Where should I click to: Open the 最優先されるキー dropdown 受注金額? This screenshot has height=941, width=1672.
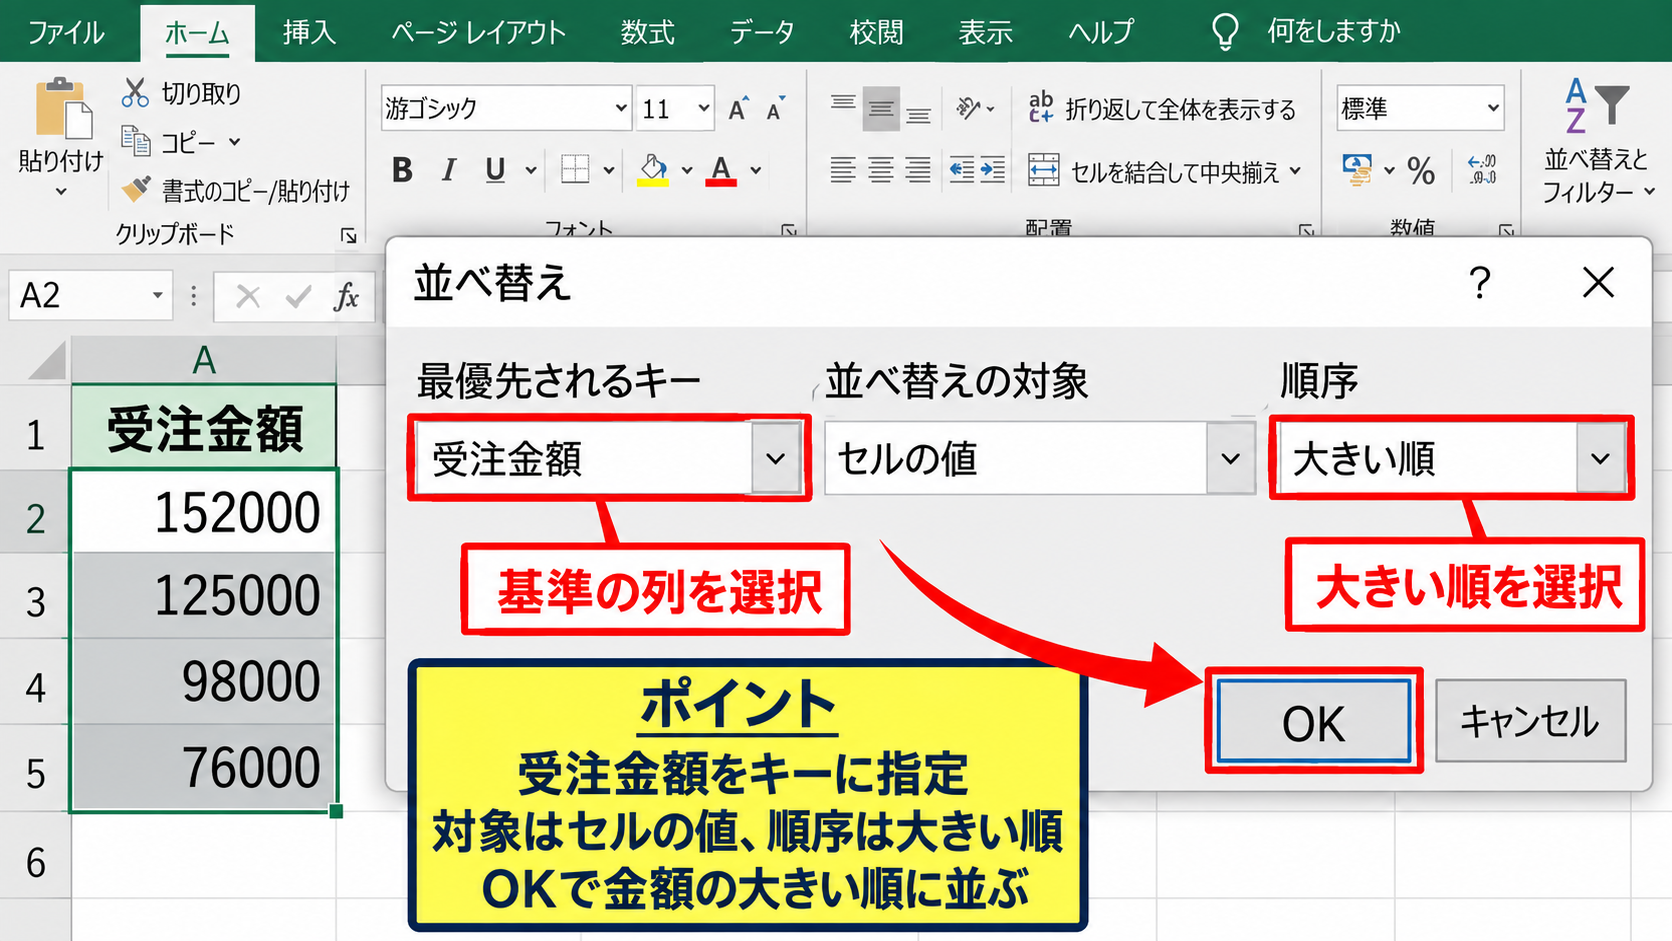(776, 459)
